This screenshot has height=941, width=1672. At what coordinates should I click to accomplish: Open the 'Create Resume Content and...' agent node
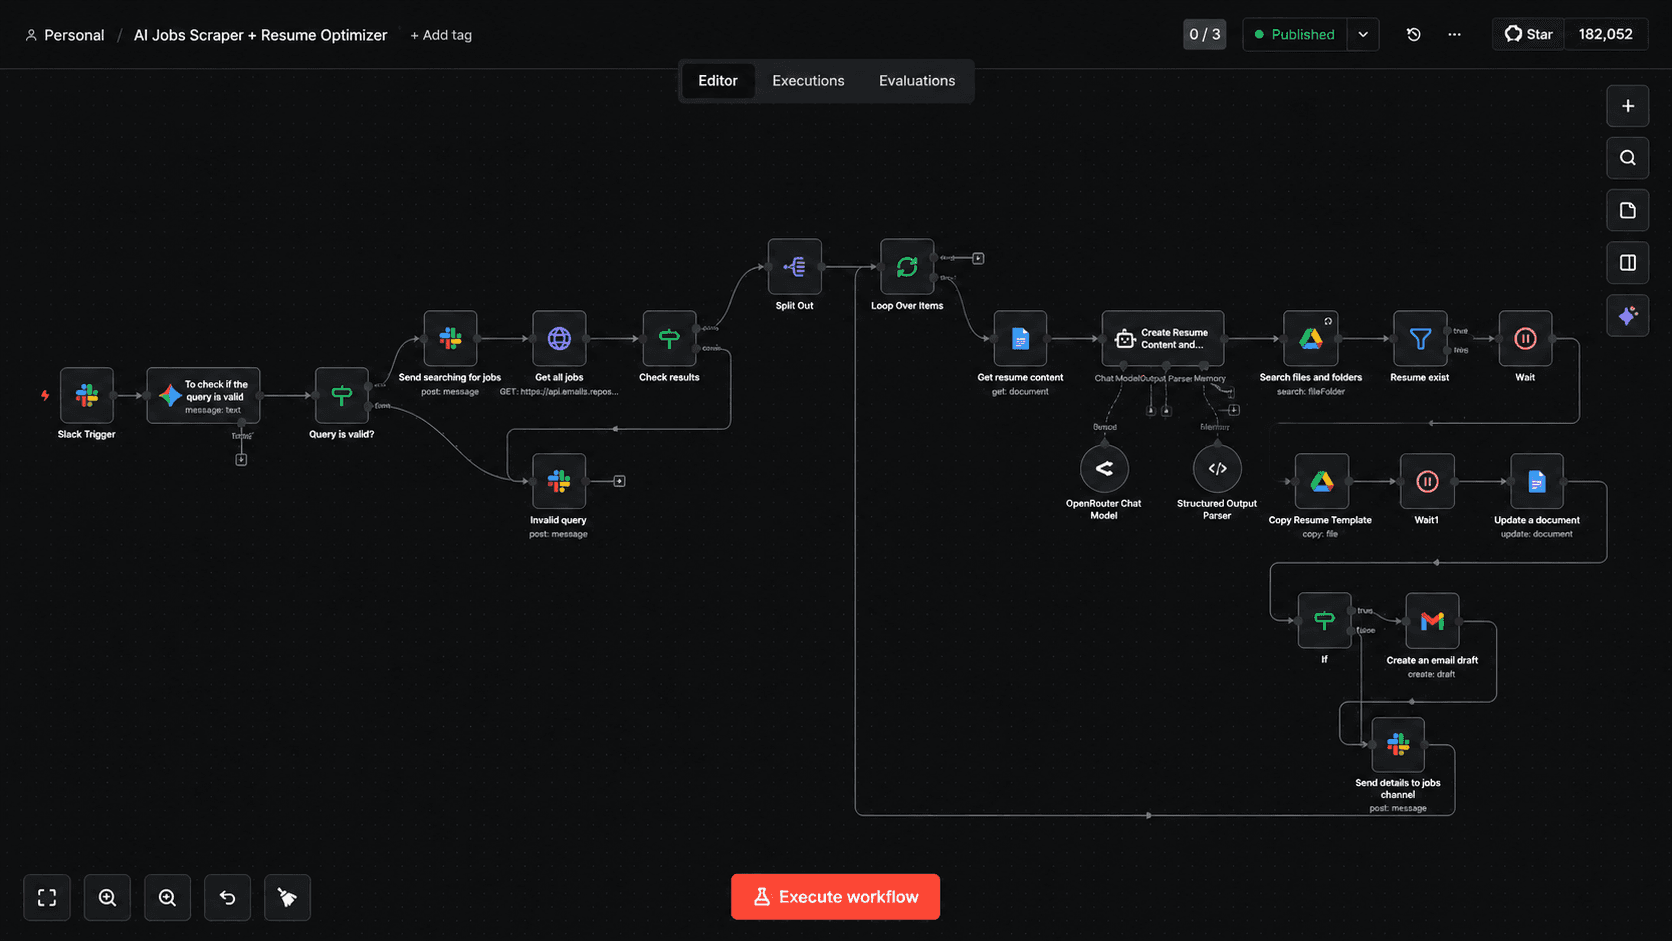coord(1163,338)
